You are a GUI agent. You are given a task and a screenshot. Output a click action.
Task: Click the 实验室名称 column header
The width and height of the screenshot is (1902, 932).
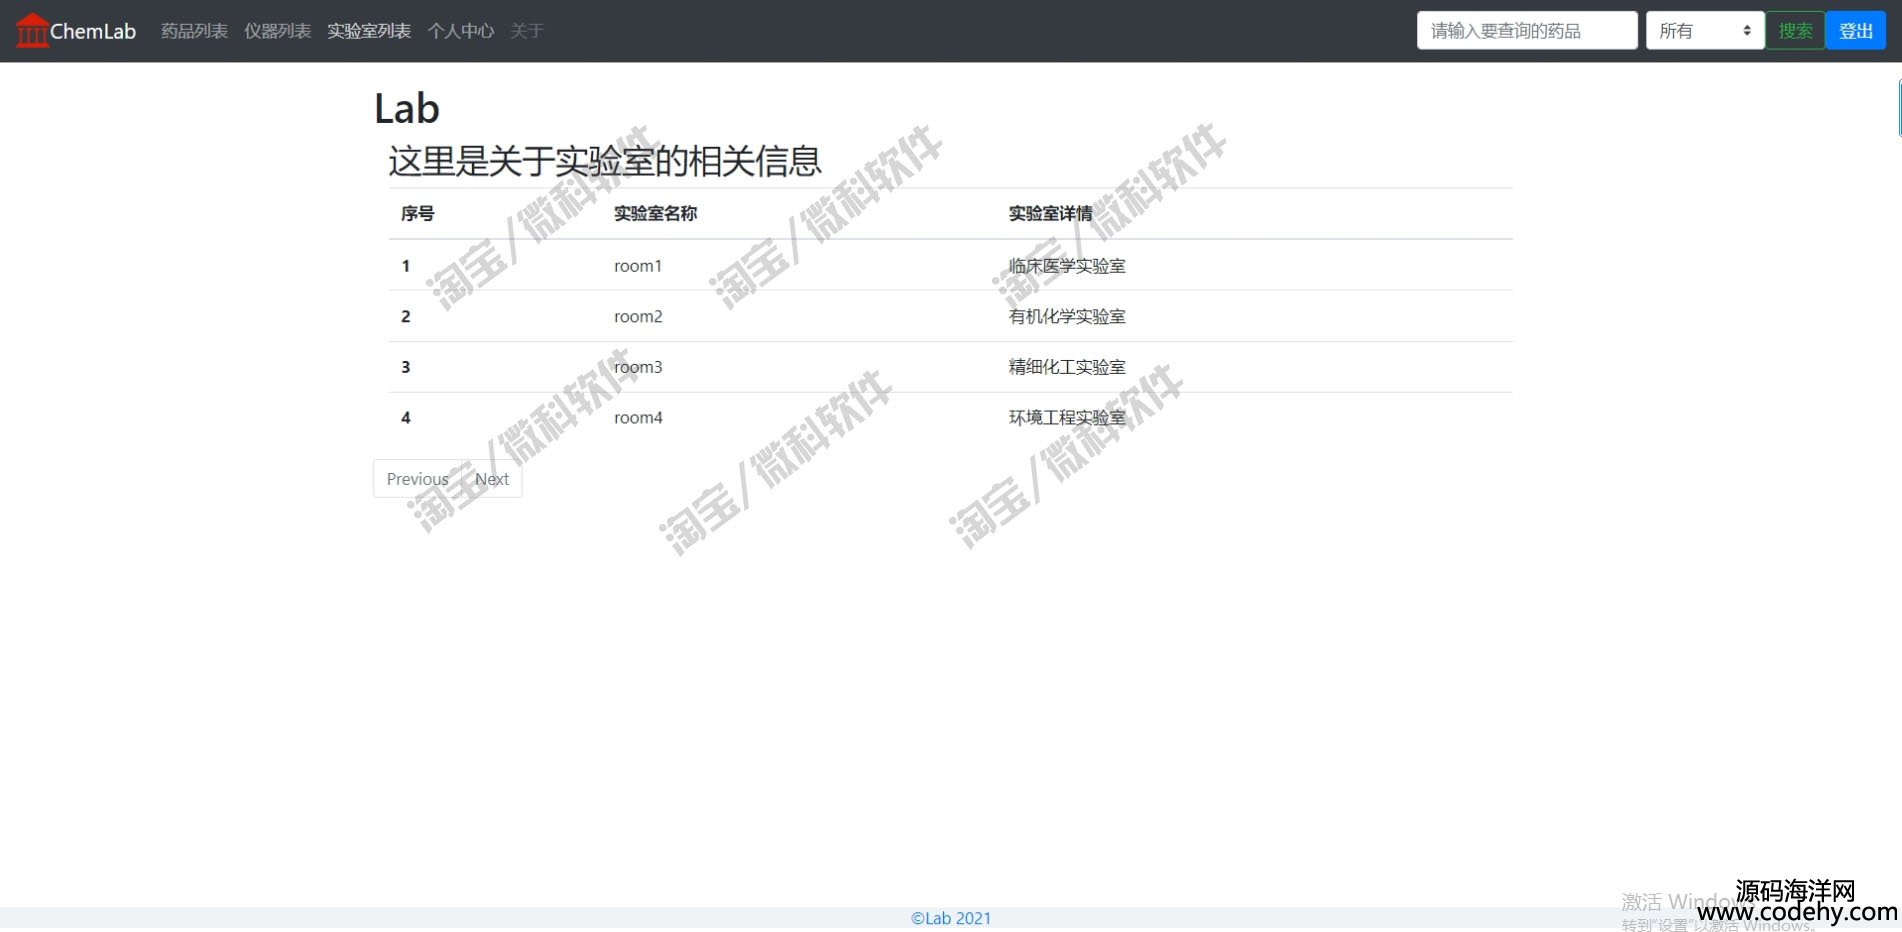click(655, 213)
